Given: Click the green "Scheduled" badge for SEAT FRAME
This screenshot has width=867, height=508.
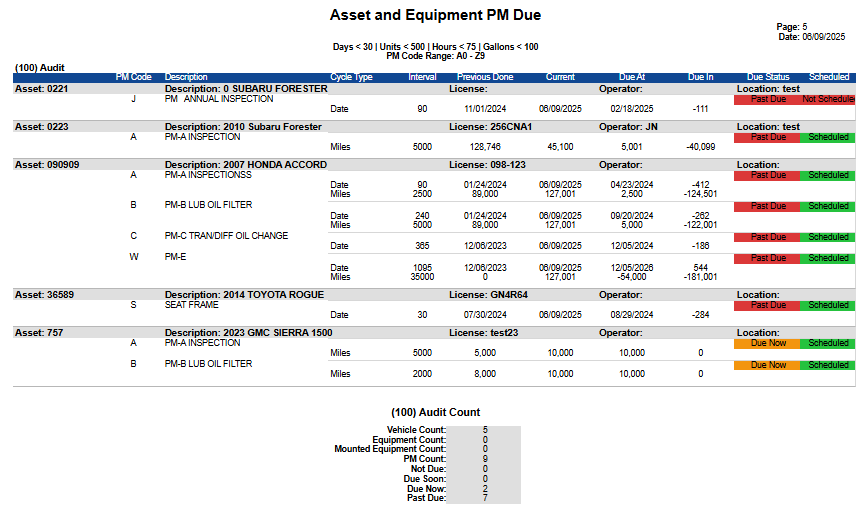Looking at the screenshot, I should click(827, 306).
